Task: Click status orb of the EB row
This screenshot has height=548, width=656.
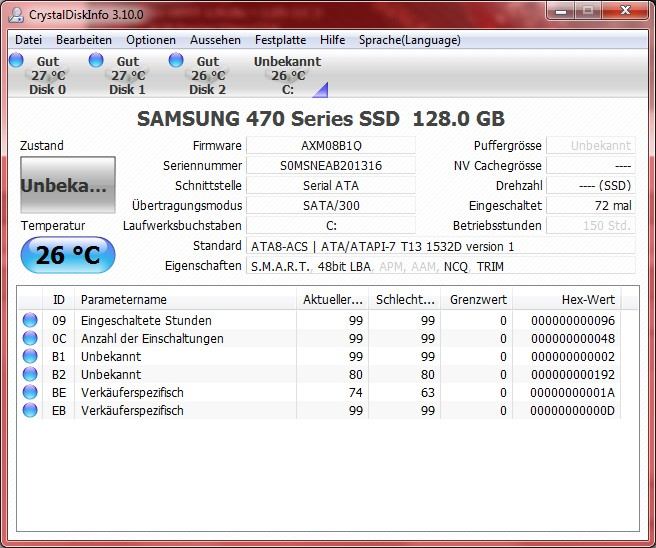Action: [x=30, y=410]
